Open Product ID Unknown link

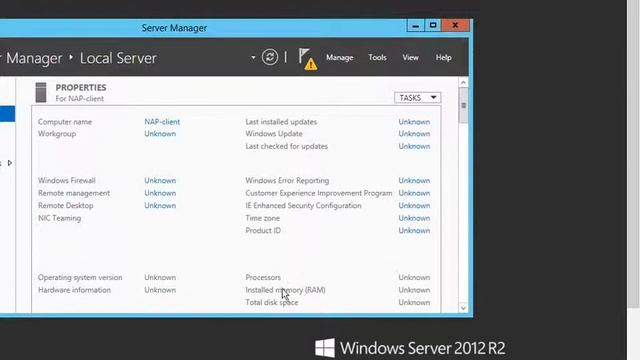pos(414,231)
